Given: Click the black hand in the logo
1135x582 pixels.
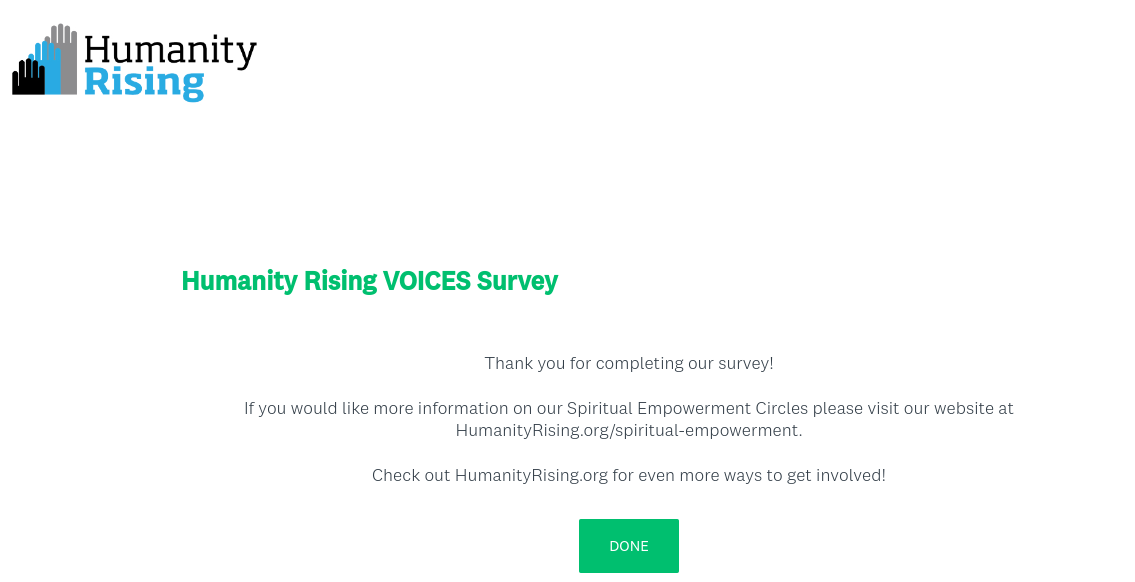Looking at the screenshot, I should tap(27, 78).
